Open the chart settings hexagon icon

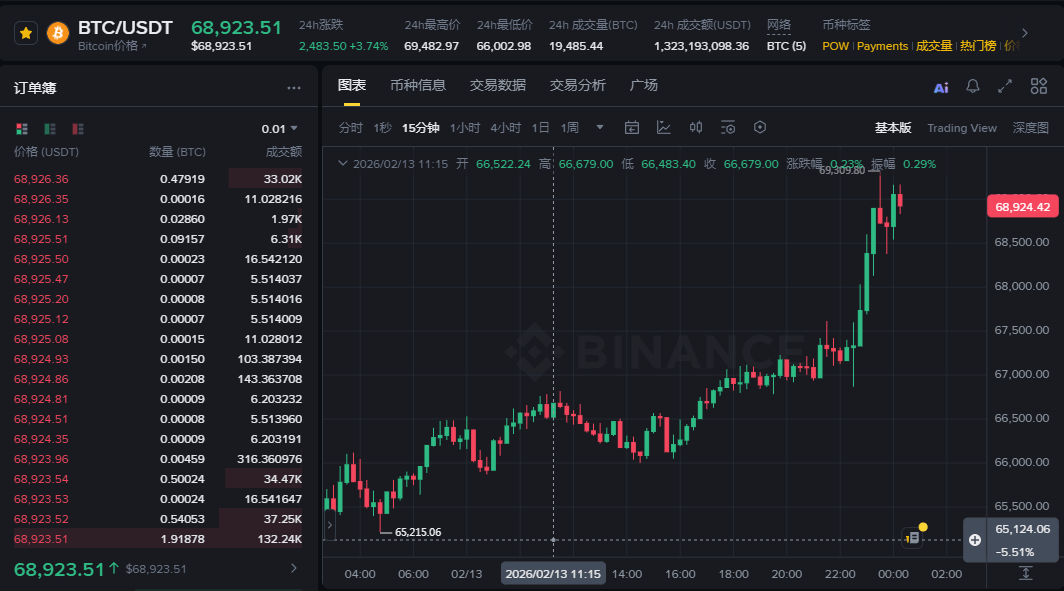coord(760,128)
